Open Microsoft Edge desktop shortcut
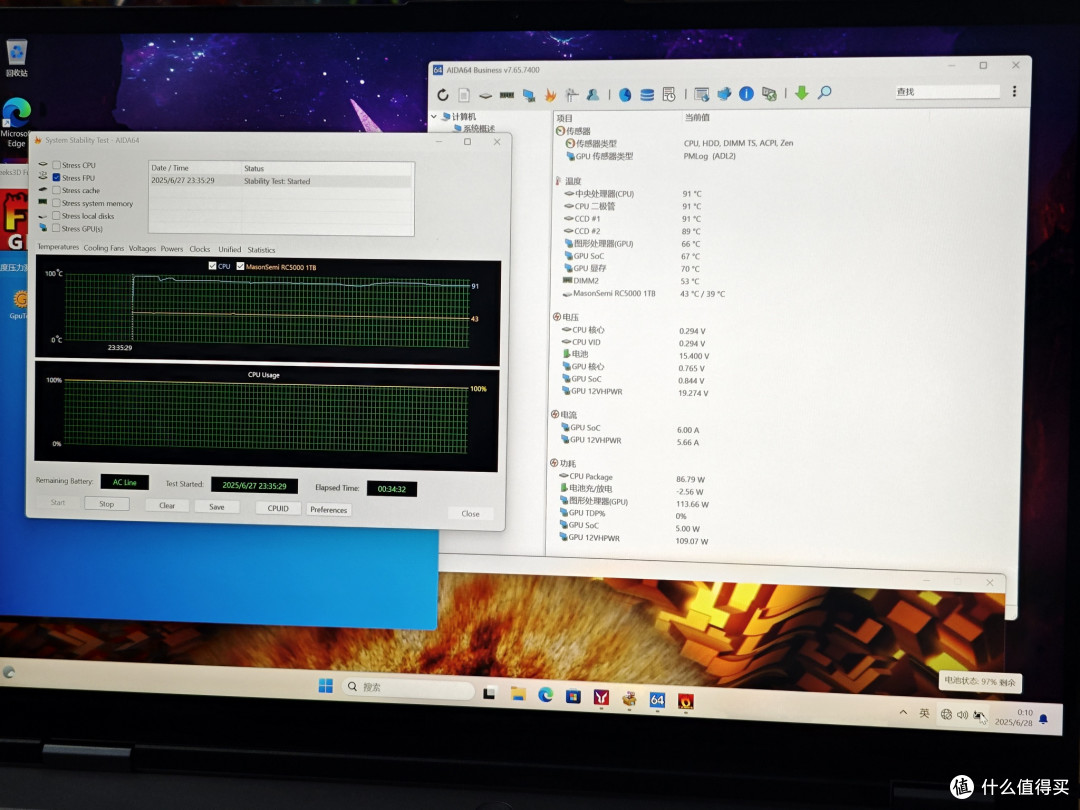This screenshot has width=1080, height=810. [16, 123]
